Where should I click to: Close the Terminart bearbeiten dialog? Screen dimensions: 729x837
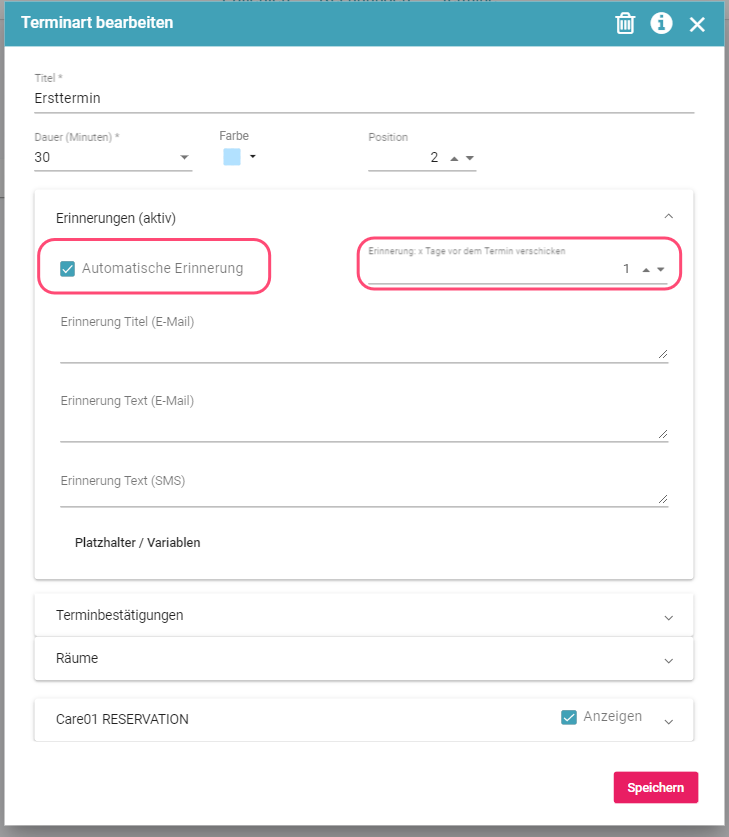pyautogui.click(x=697, y=24)
